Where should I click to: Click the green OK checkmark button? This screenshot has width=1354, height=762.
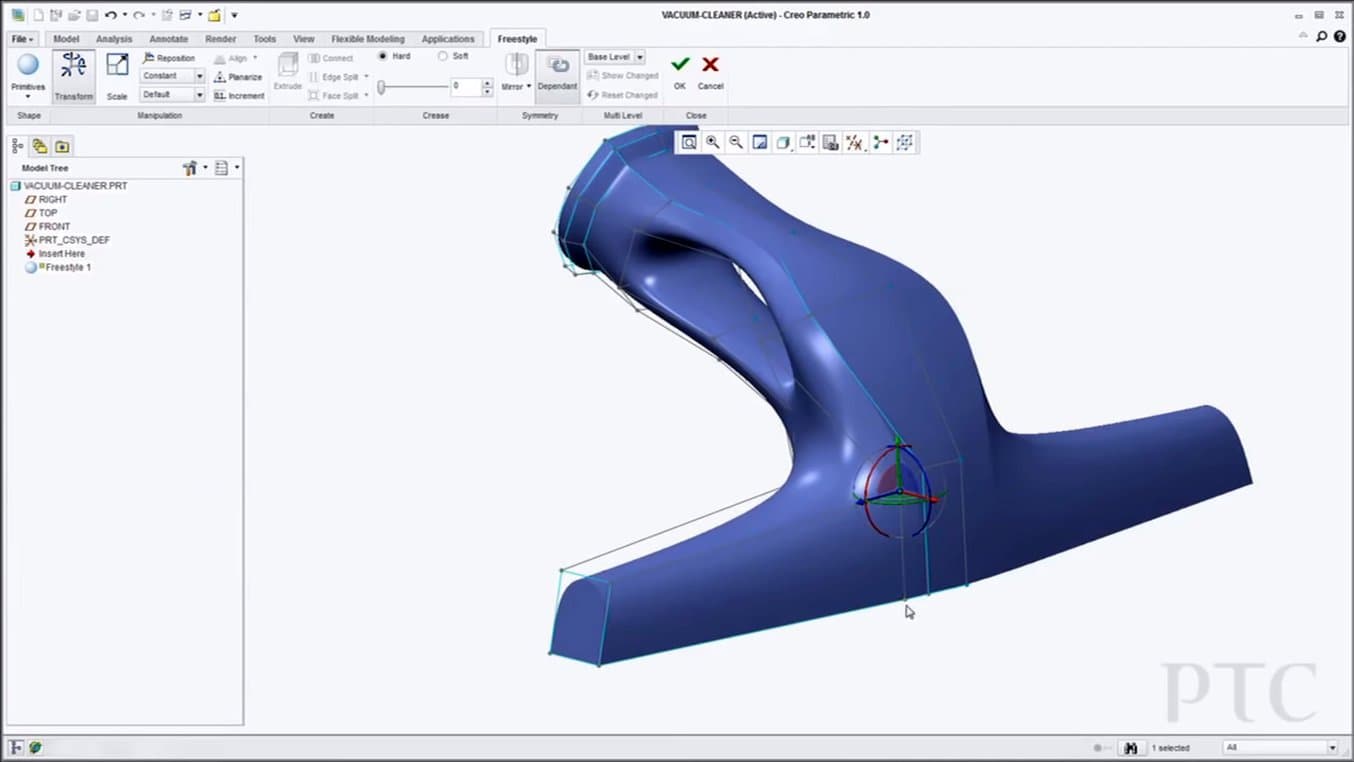(680, 65)
